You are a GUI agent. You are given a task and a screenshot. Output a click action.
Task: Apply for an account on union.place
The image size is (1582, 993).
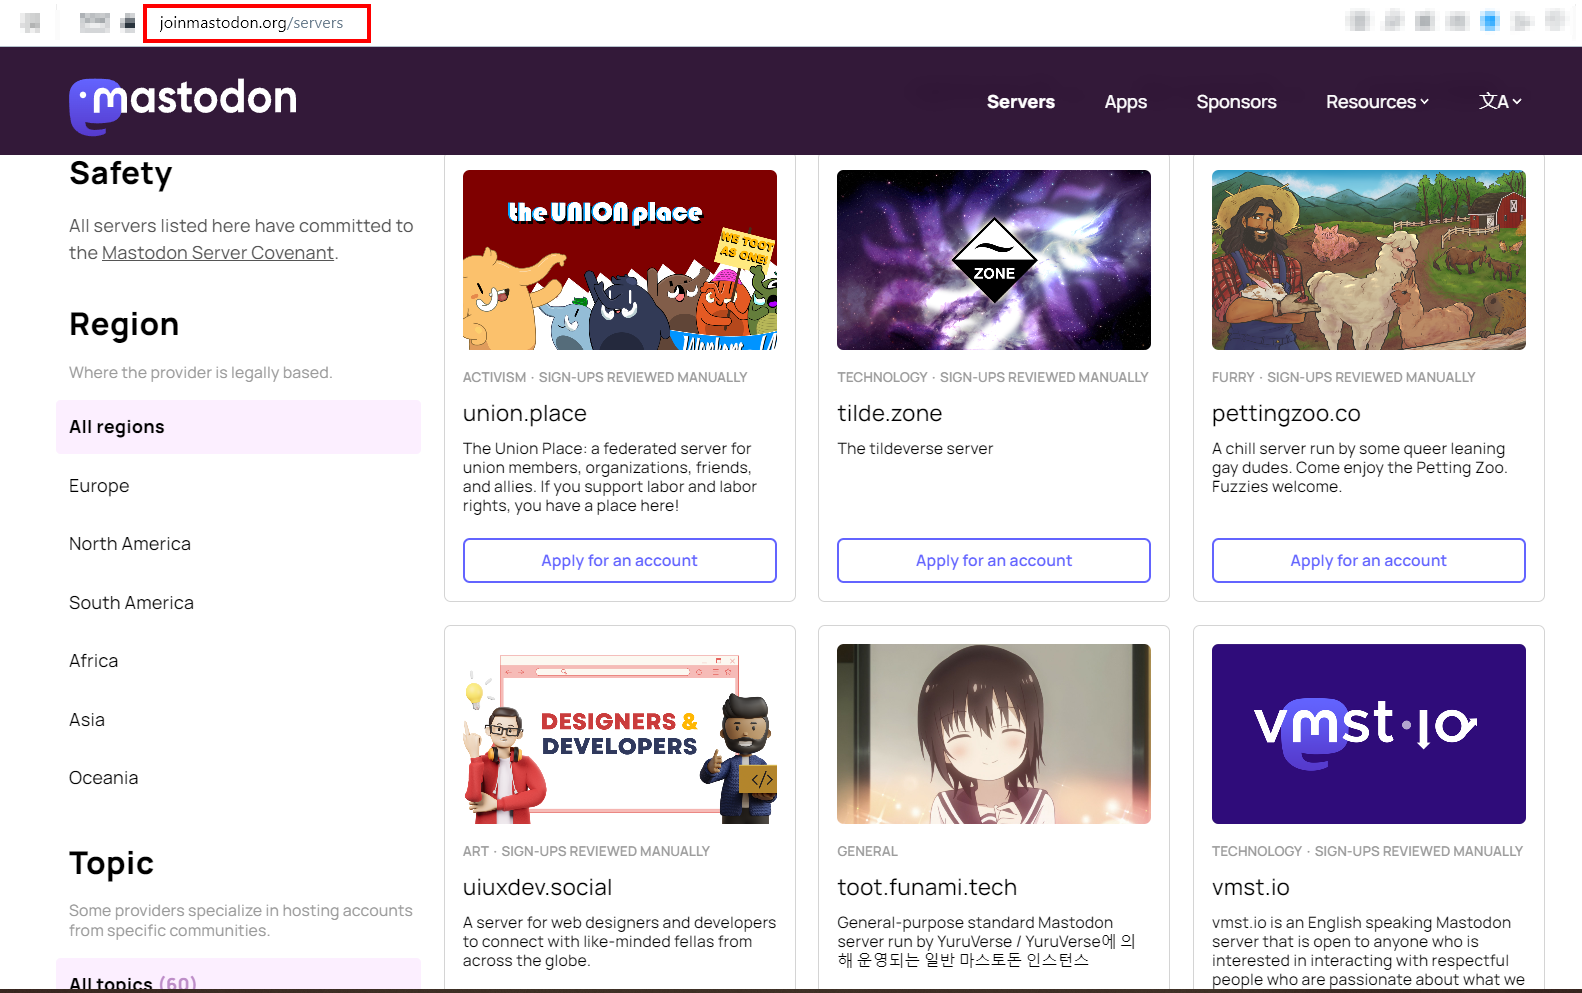(x=620, y=560)
